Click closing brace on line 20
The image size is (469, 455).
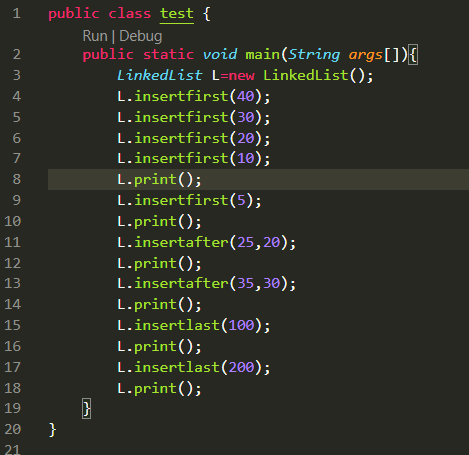point(52,430)
